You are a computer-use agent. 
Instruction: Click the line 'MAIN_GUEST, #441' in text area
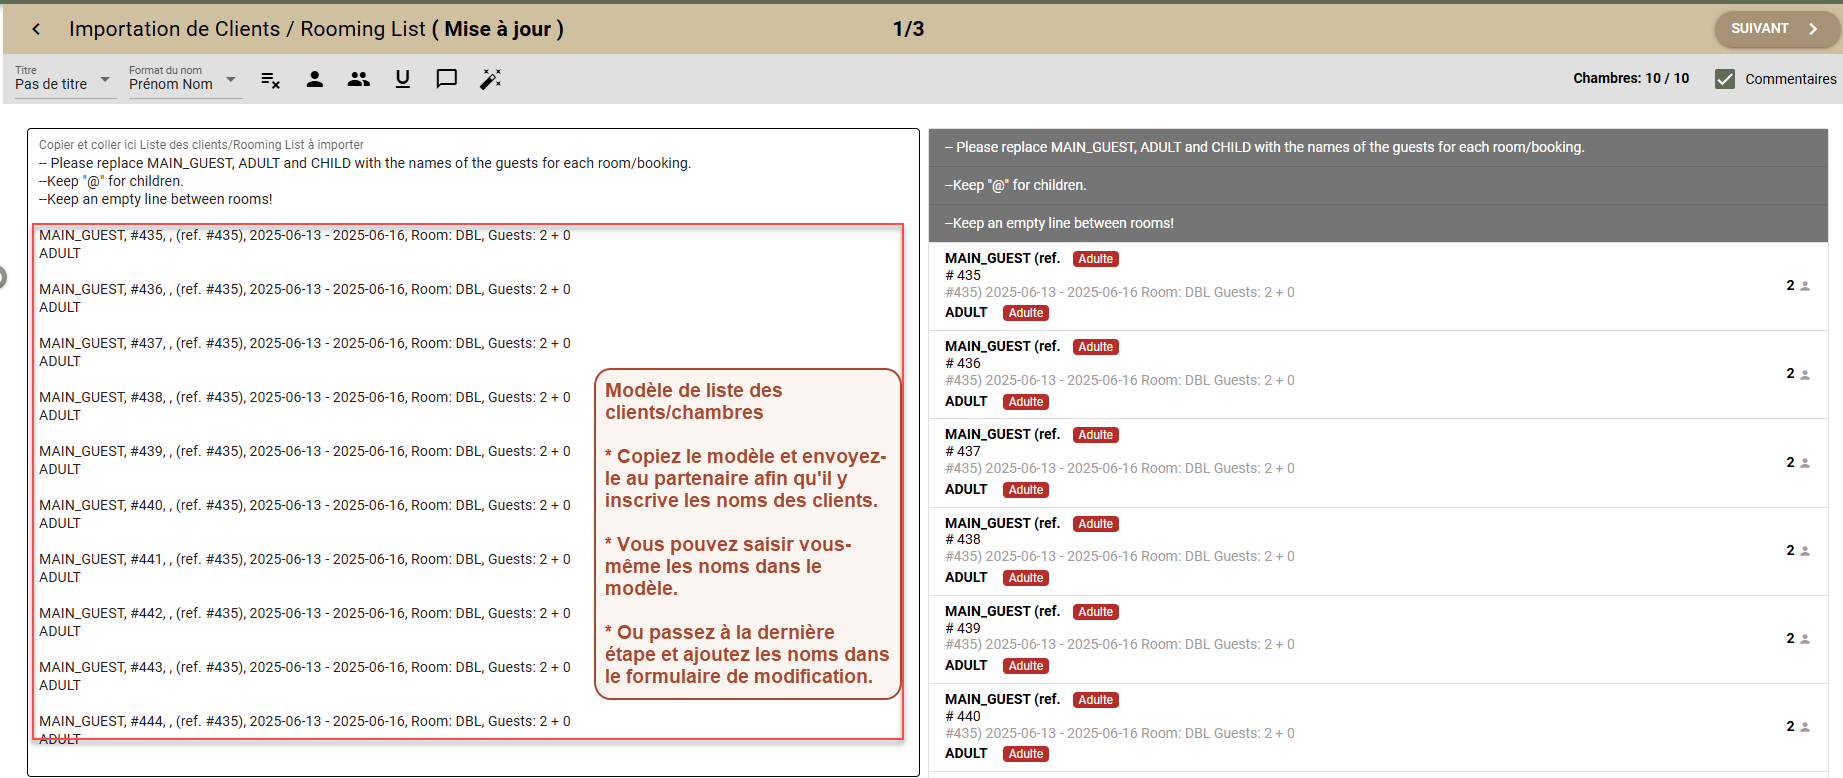305,560
